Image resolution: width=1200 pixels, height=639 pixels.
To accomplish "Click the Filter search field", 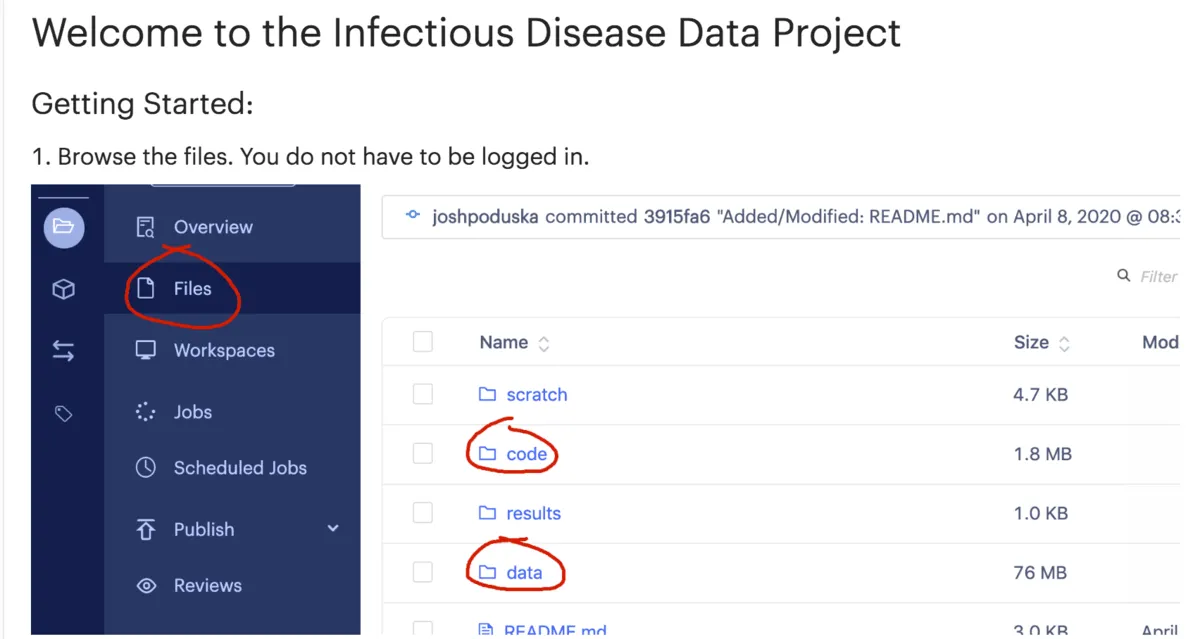I will pyautogui.click(x=1158, y=276).
